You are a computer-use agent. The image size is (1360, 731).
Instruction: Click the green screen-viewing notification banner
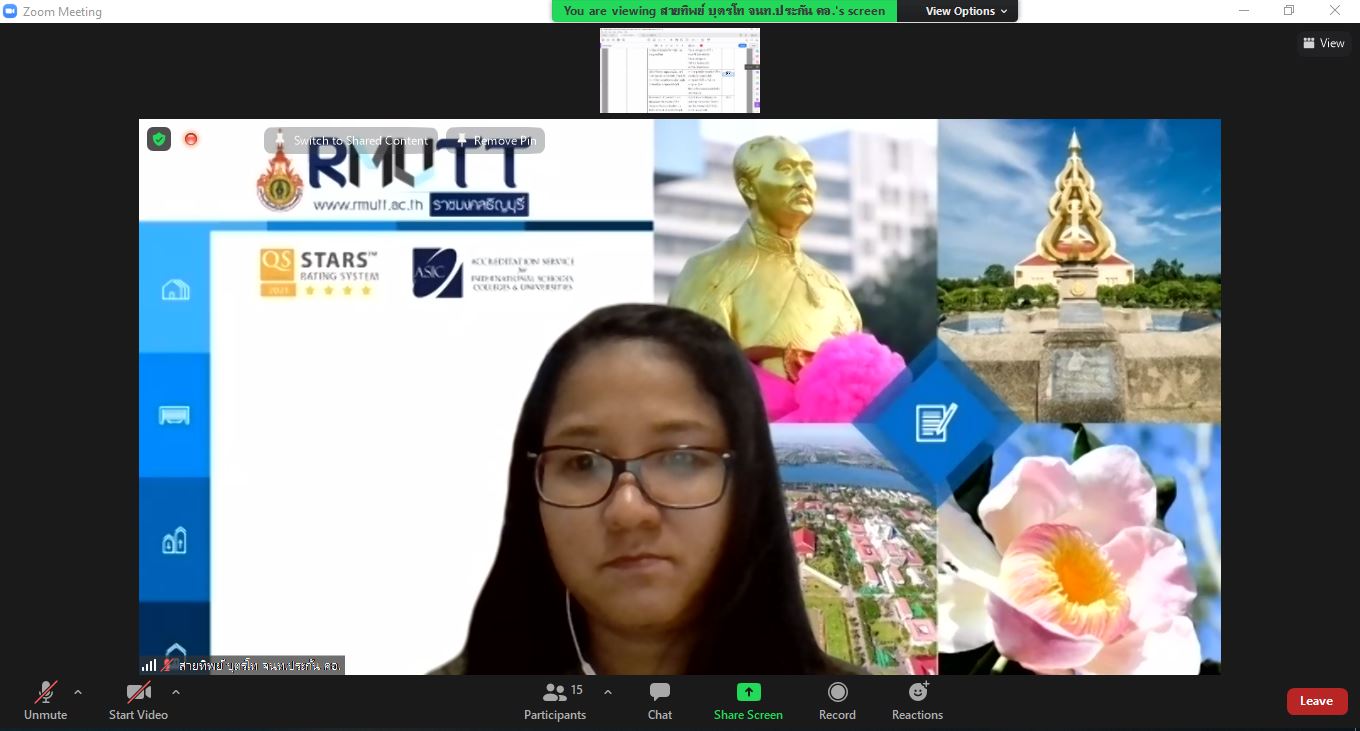724,11
